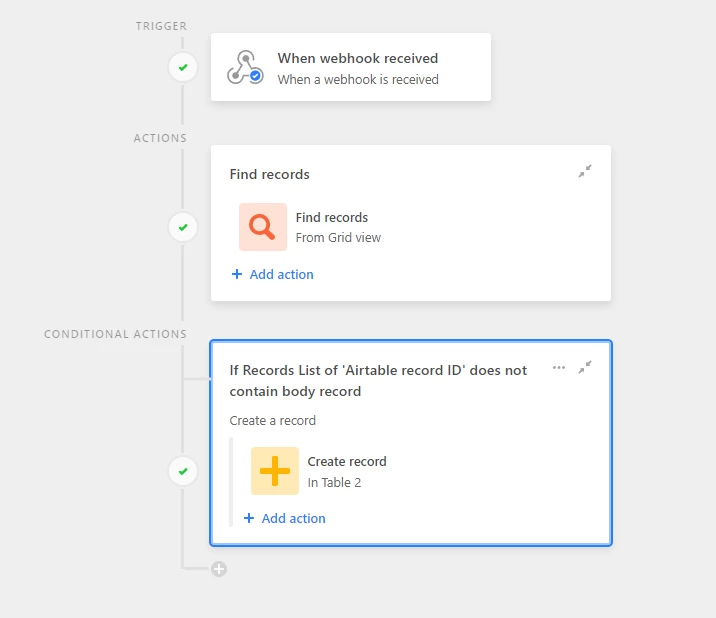This screenshot has width=716, height=618.
Task: Click the webhook trigger icon
Action: click(x=245, y=68)
